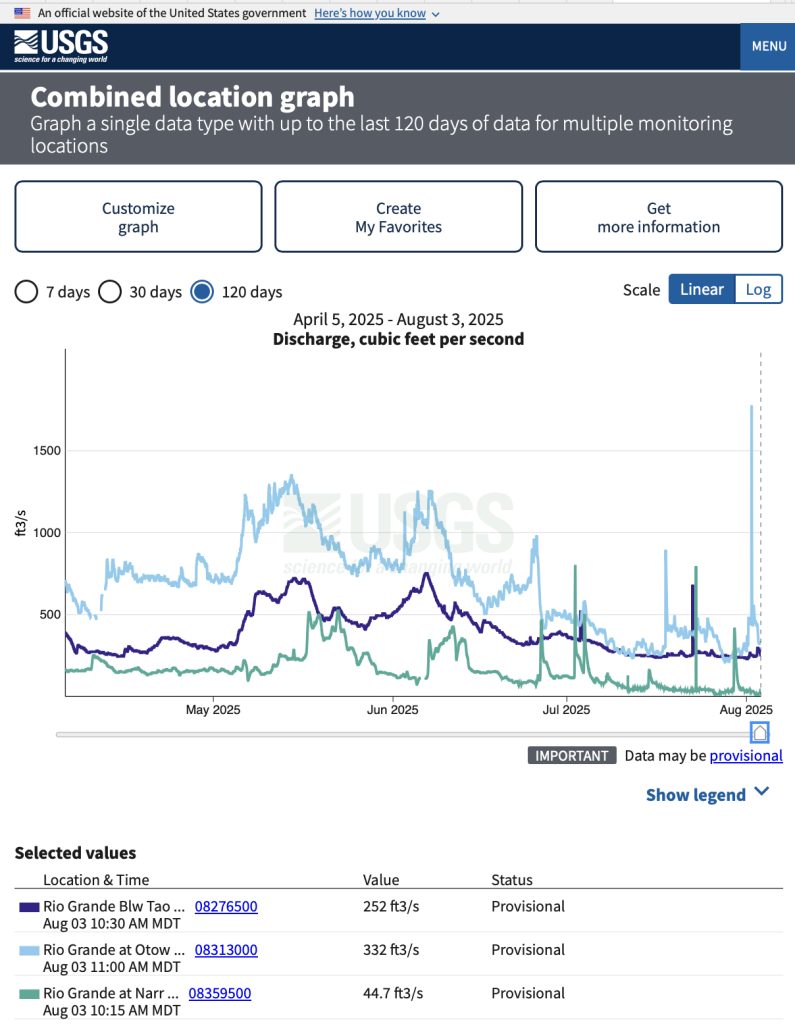Open the MENU in the header
Image resolution: width=795 pixels, height=1024 pixels.
768,46
